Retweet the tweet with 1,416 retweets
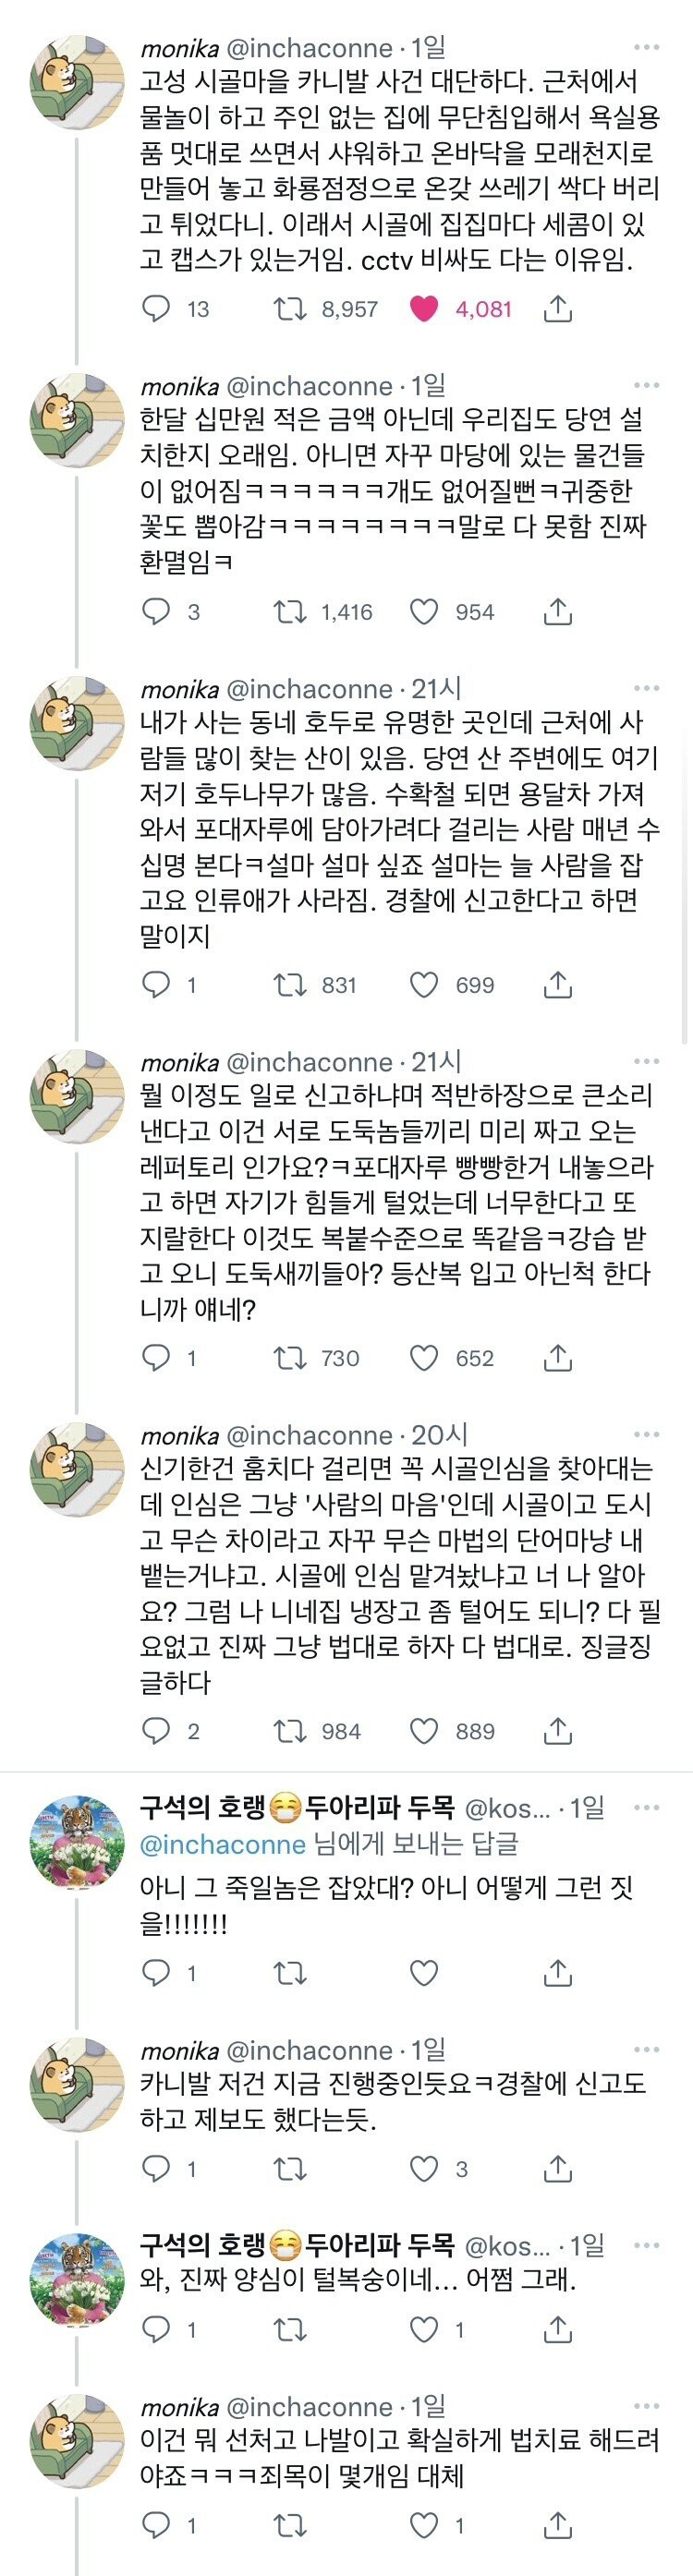The height and width of the screenshot is (2576, 693). 290,612
